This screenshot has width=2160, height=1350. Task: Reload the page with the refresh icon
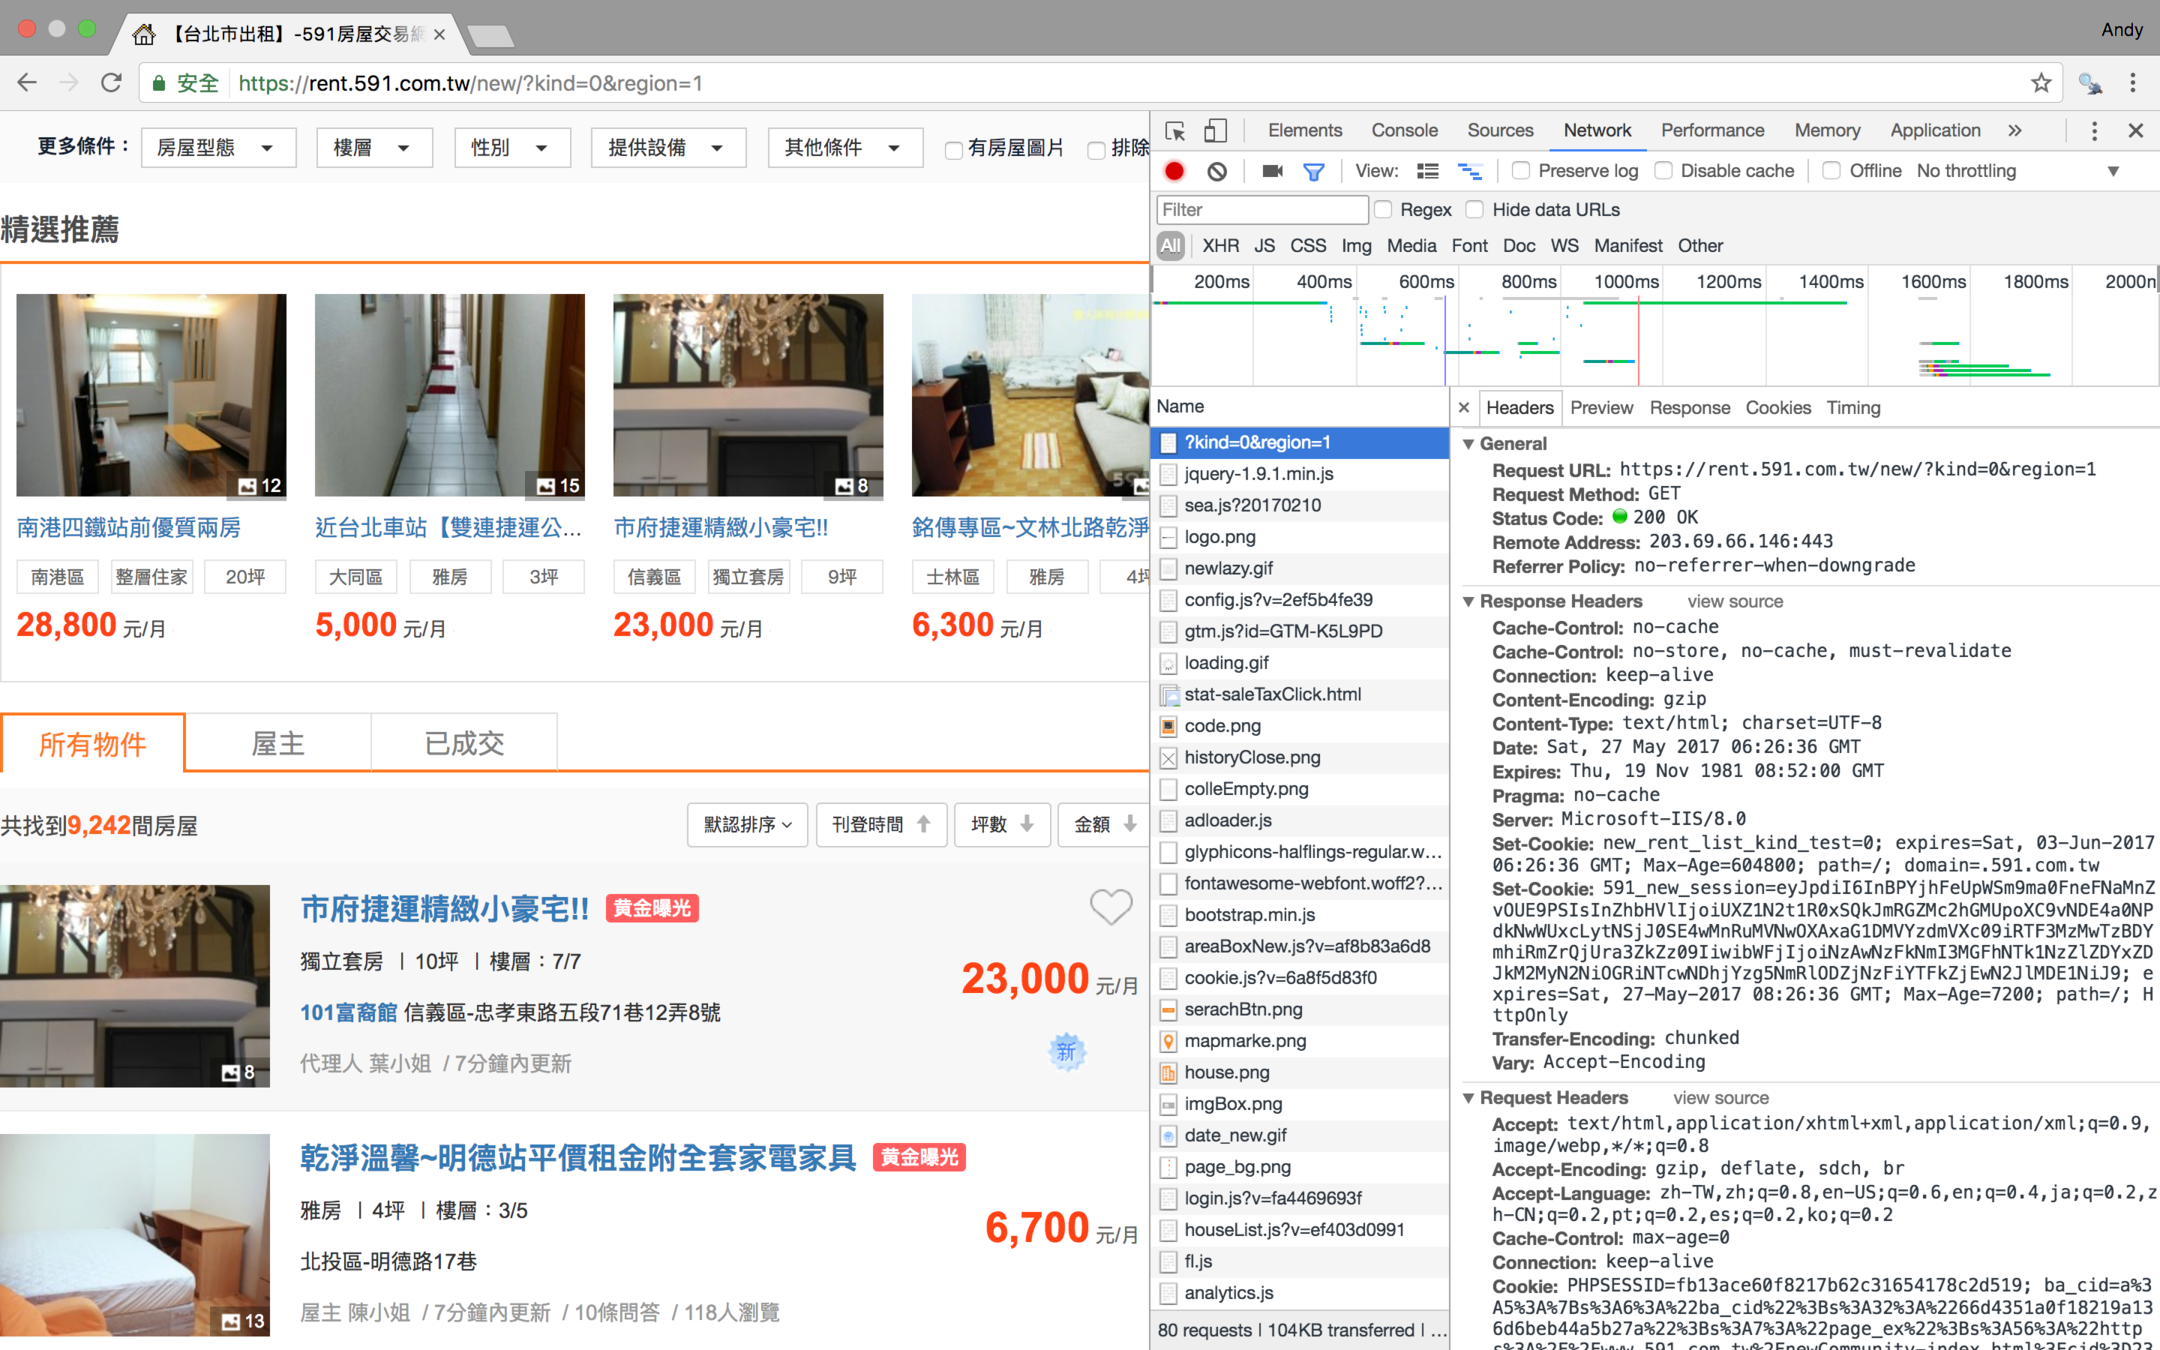tap(111, 83)
